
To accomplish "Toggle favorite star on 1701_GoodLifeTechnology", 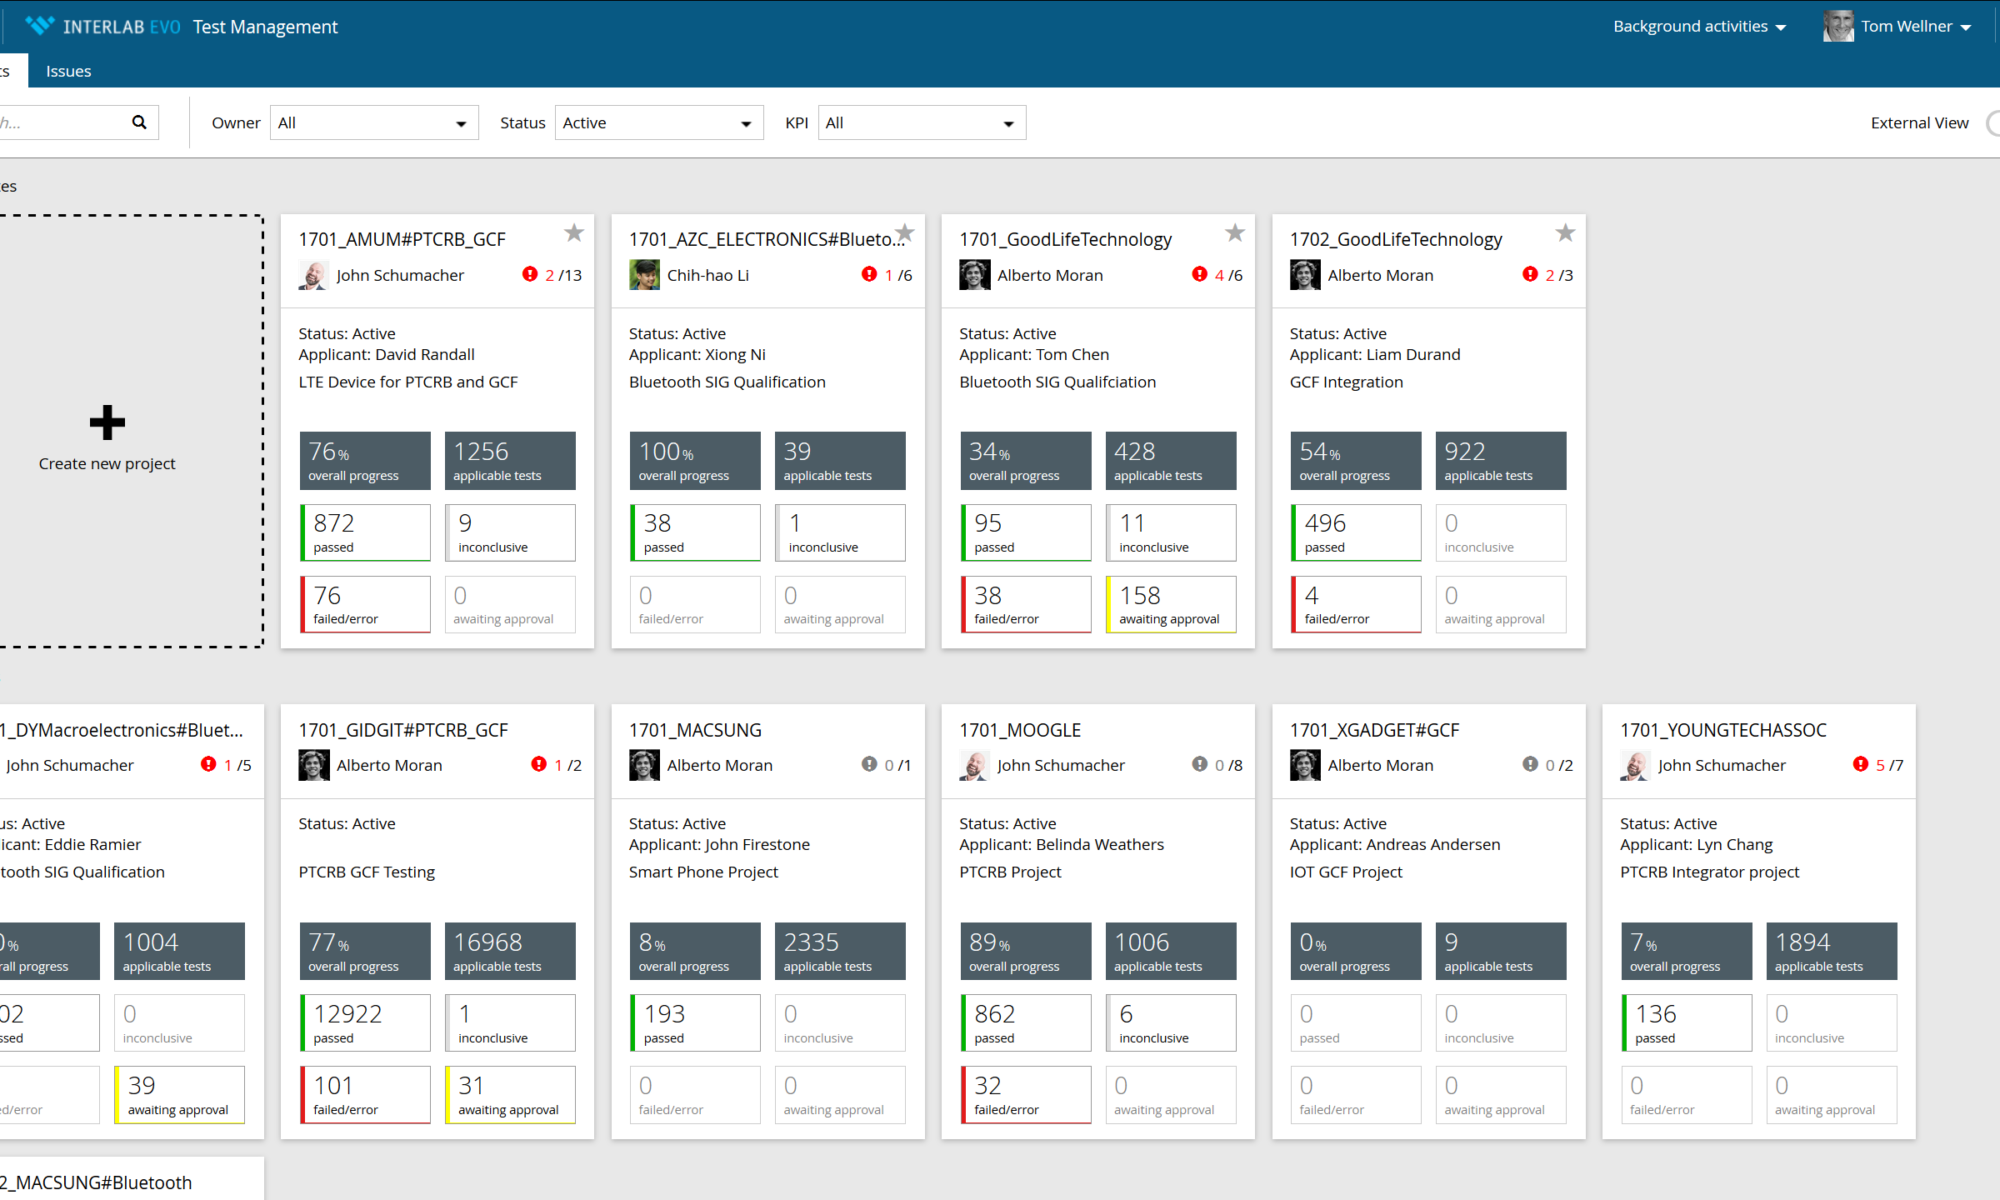I will 1235,233.
